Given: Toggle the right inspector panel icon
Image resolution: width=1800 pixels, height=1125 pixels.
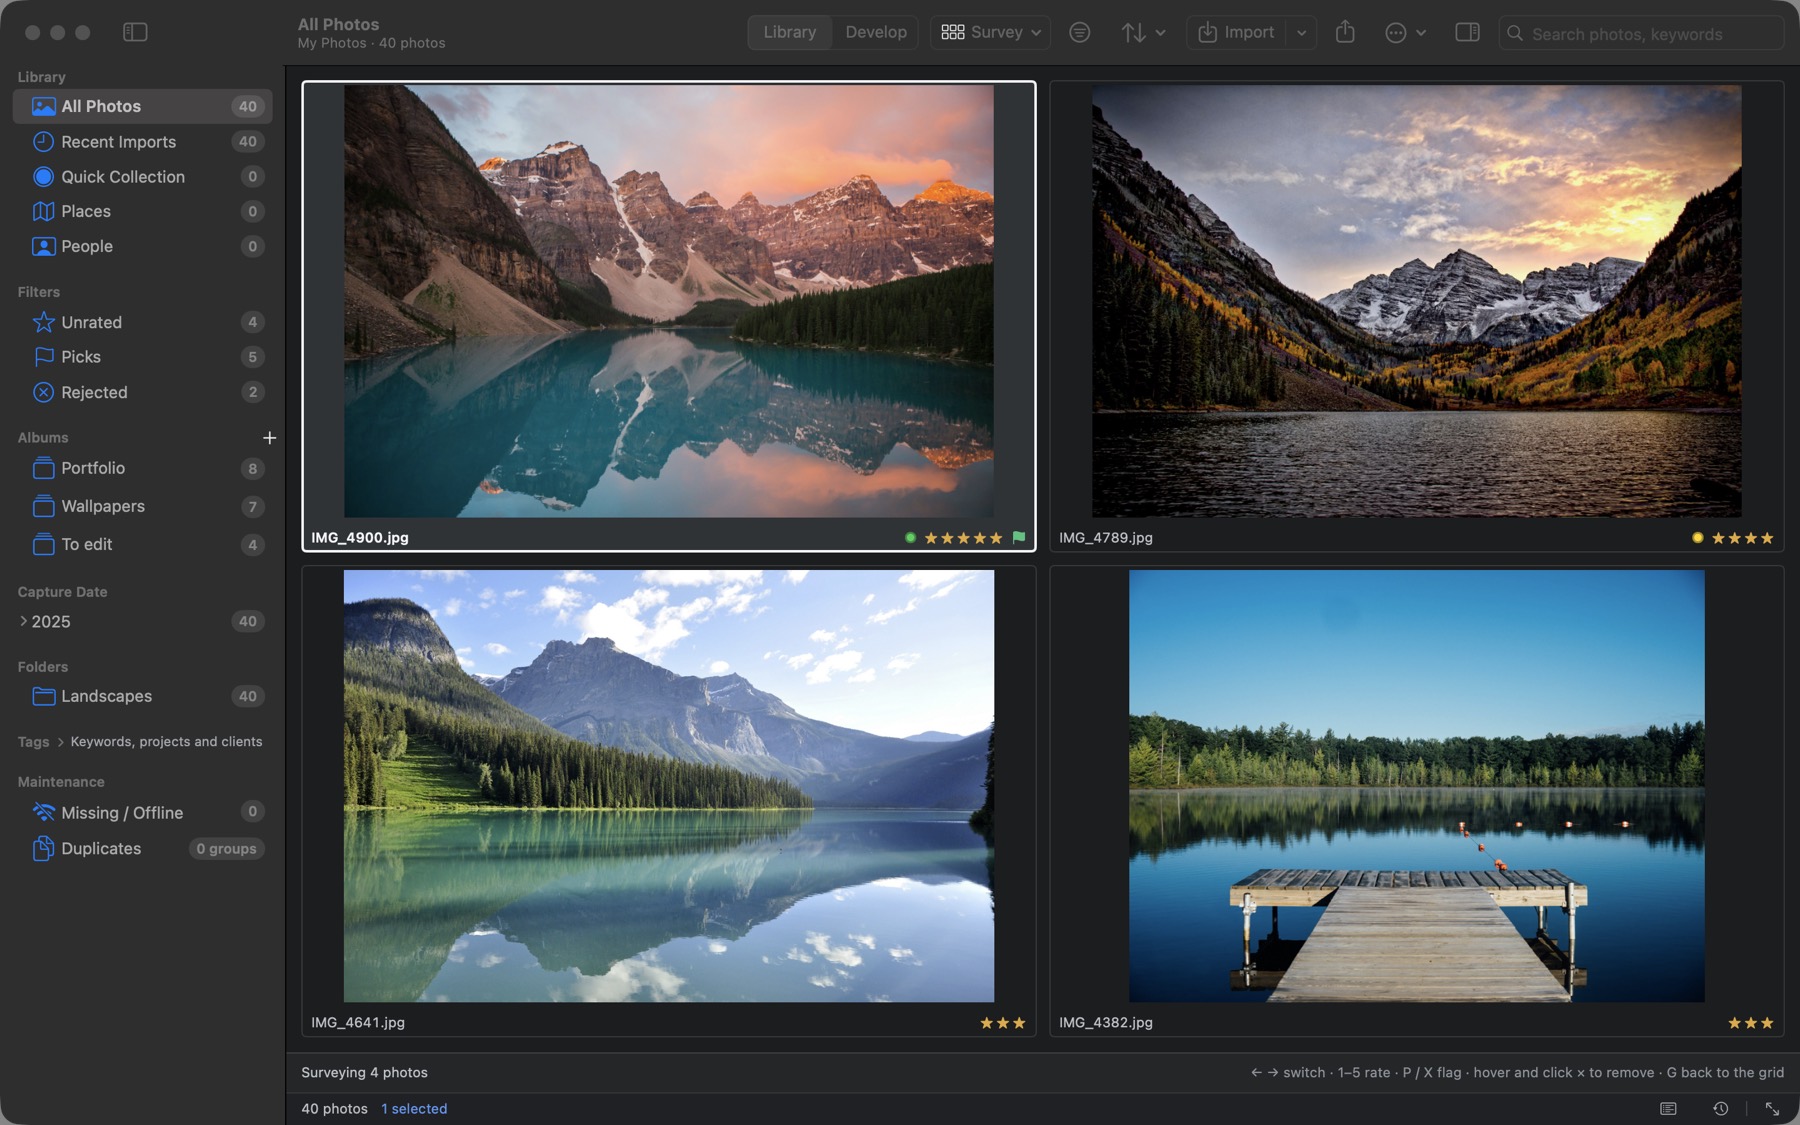Looking at the screenshot, I should (x=1467, y=32).
